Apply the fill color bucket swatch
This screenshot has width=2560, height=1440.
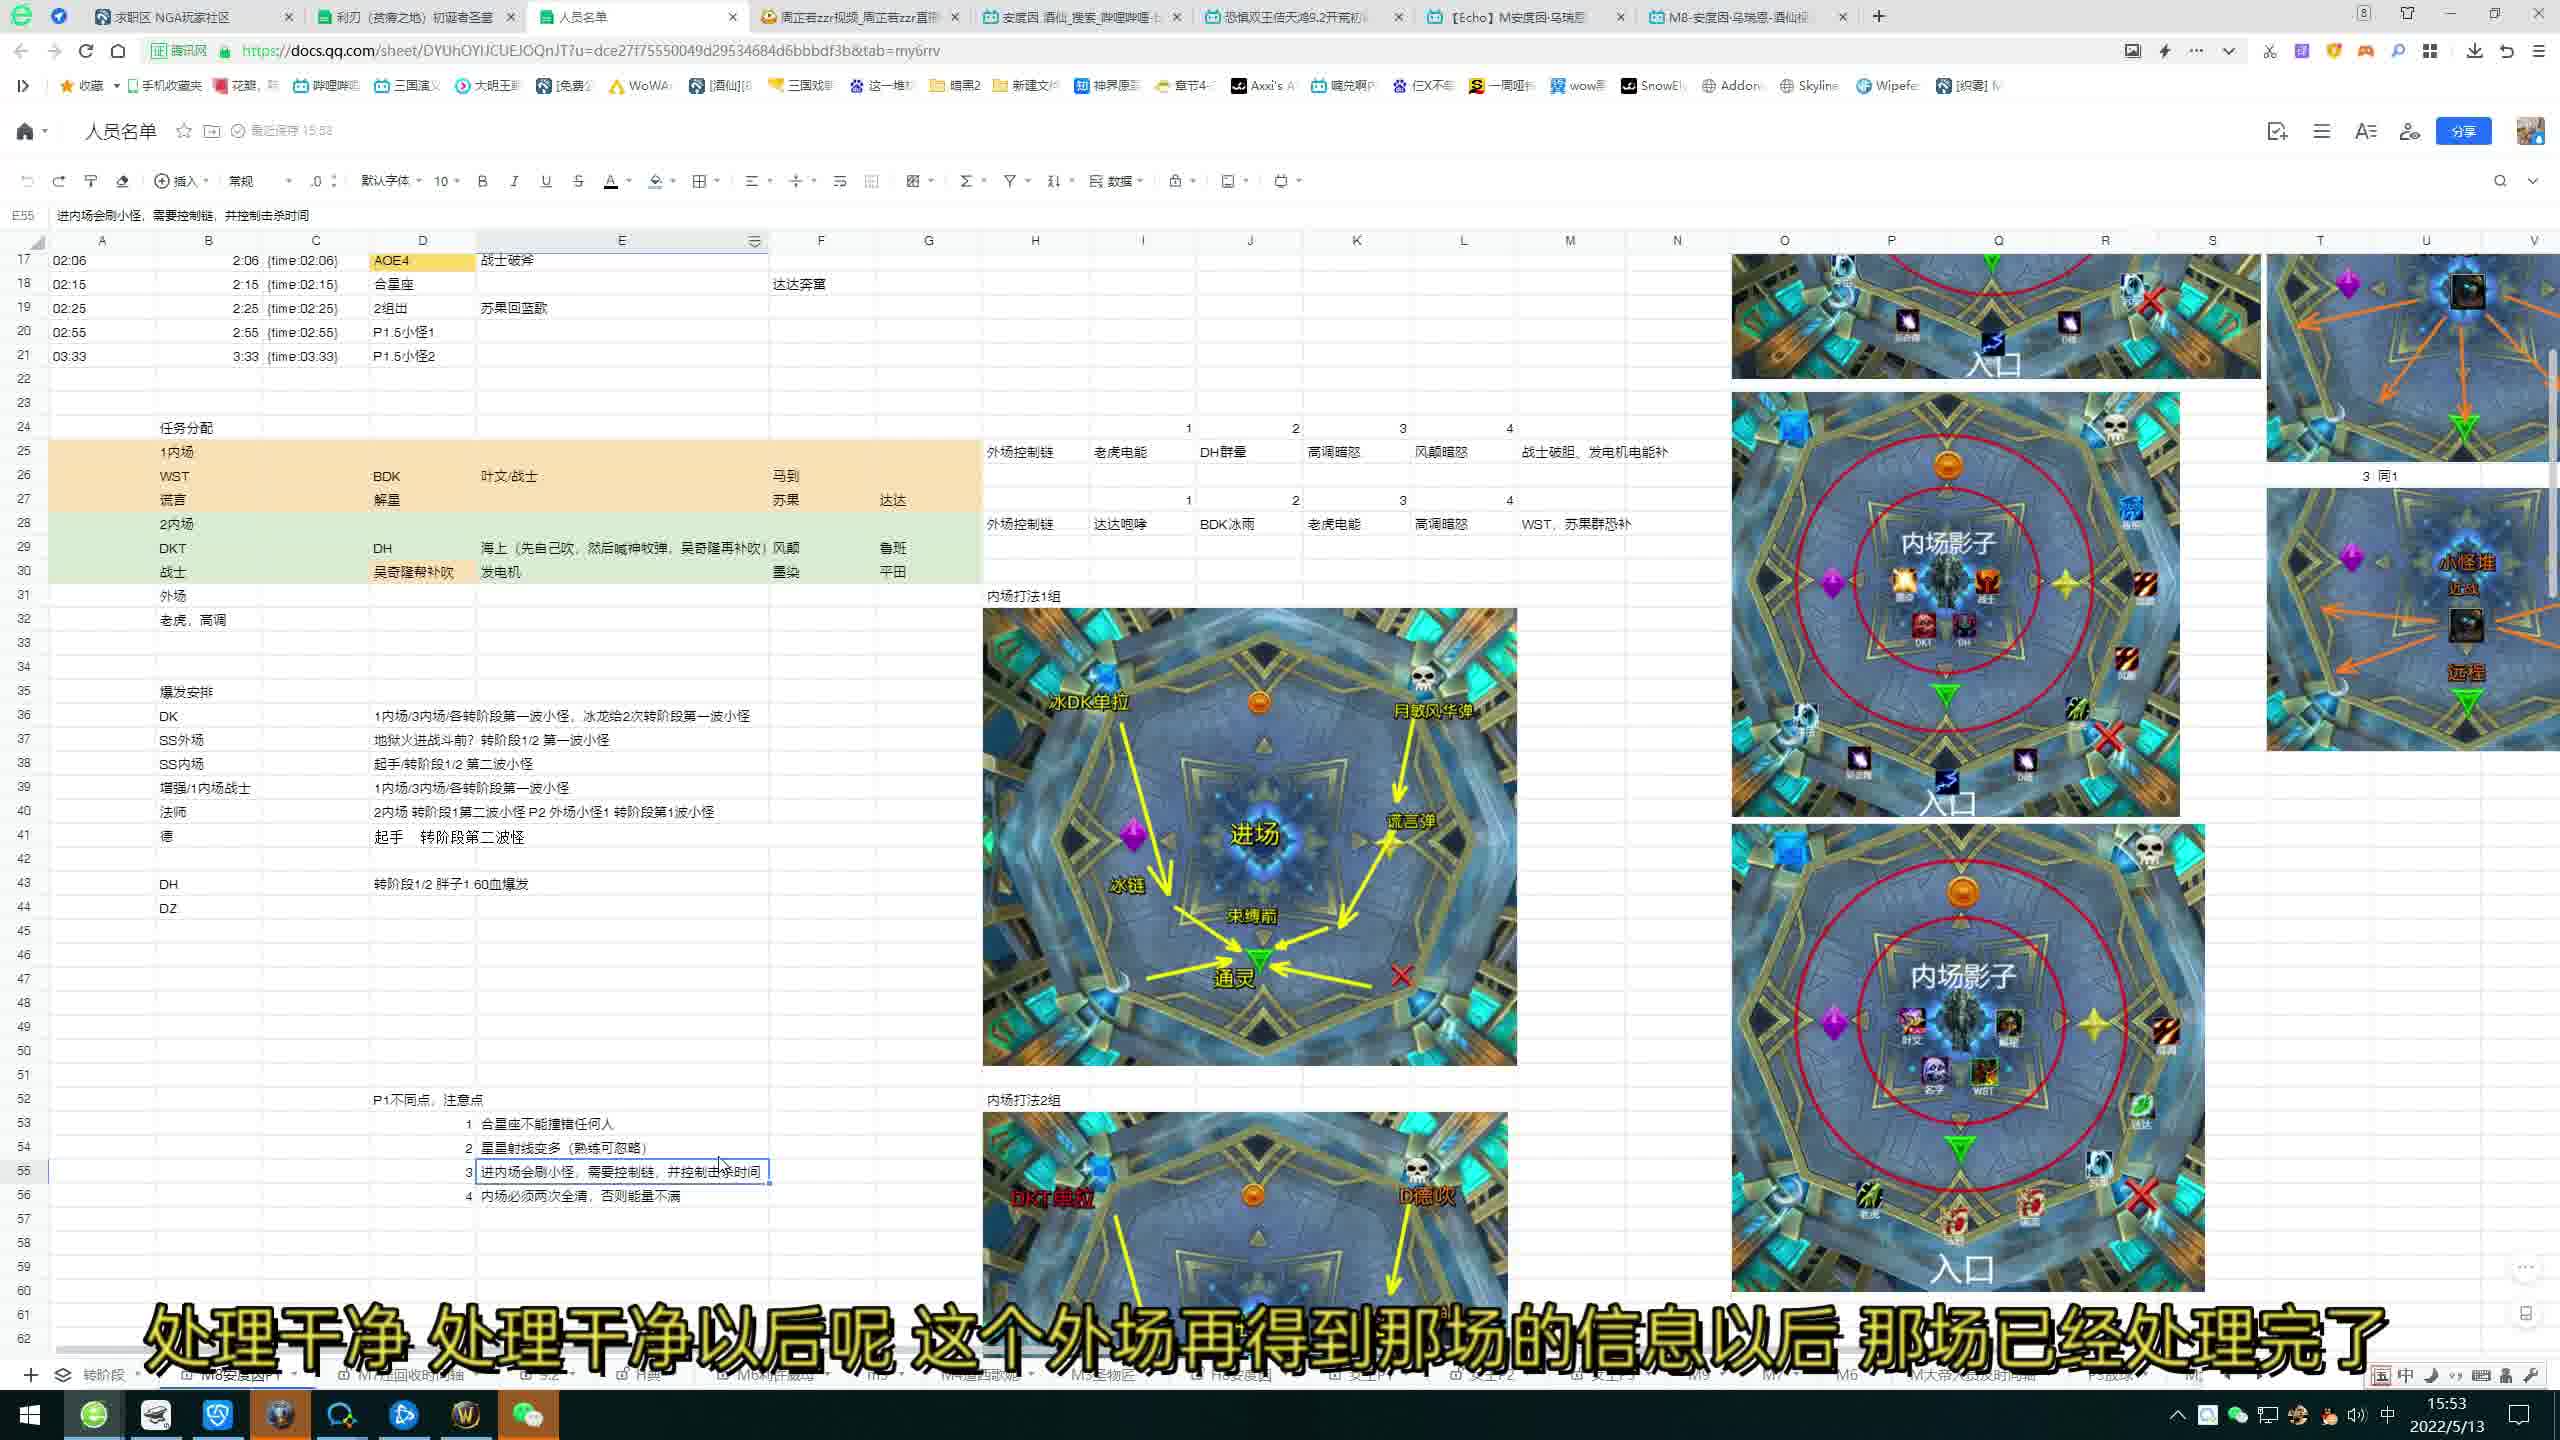tap(655, 181)
